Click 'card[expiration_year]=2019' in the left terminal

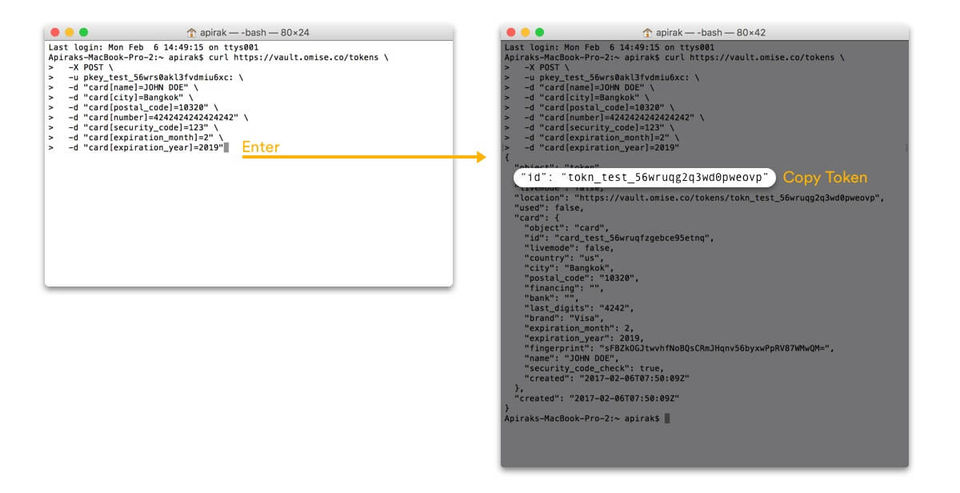point(153,148)
